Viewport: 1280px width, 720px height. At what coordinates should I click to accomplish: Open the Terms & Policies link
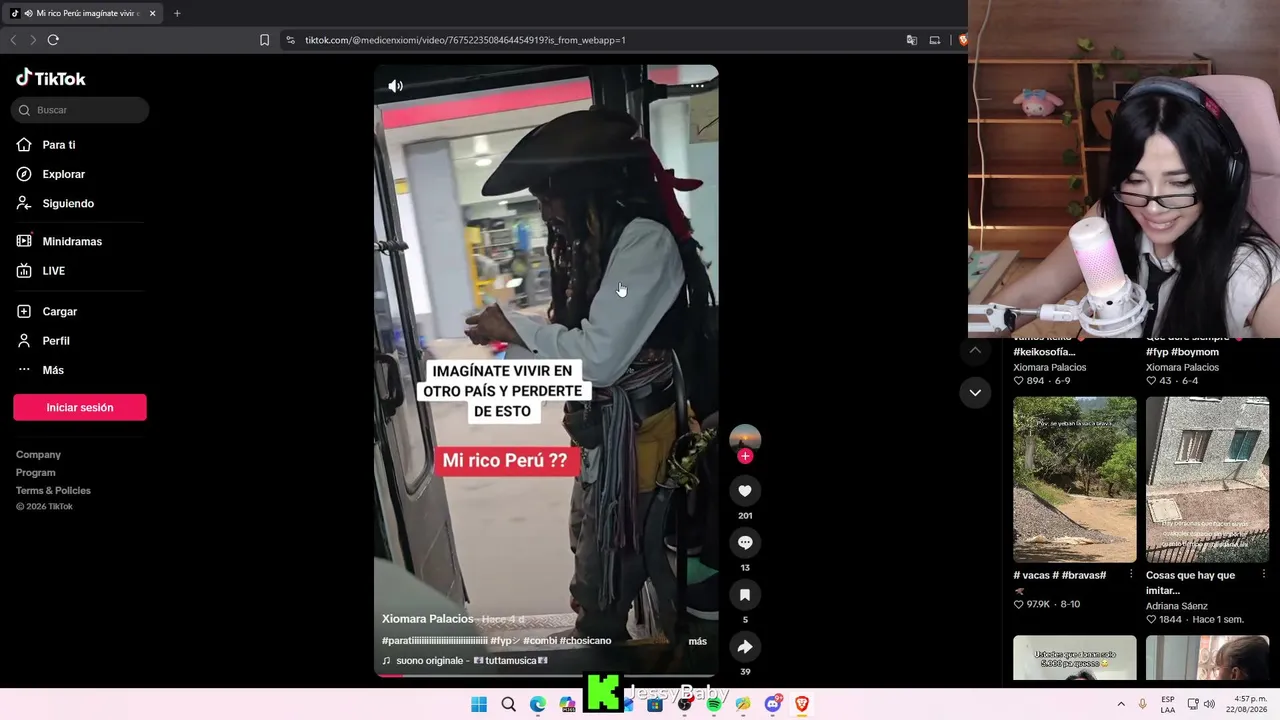click(53, 491)
